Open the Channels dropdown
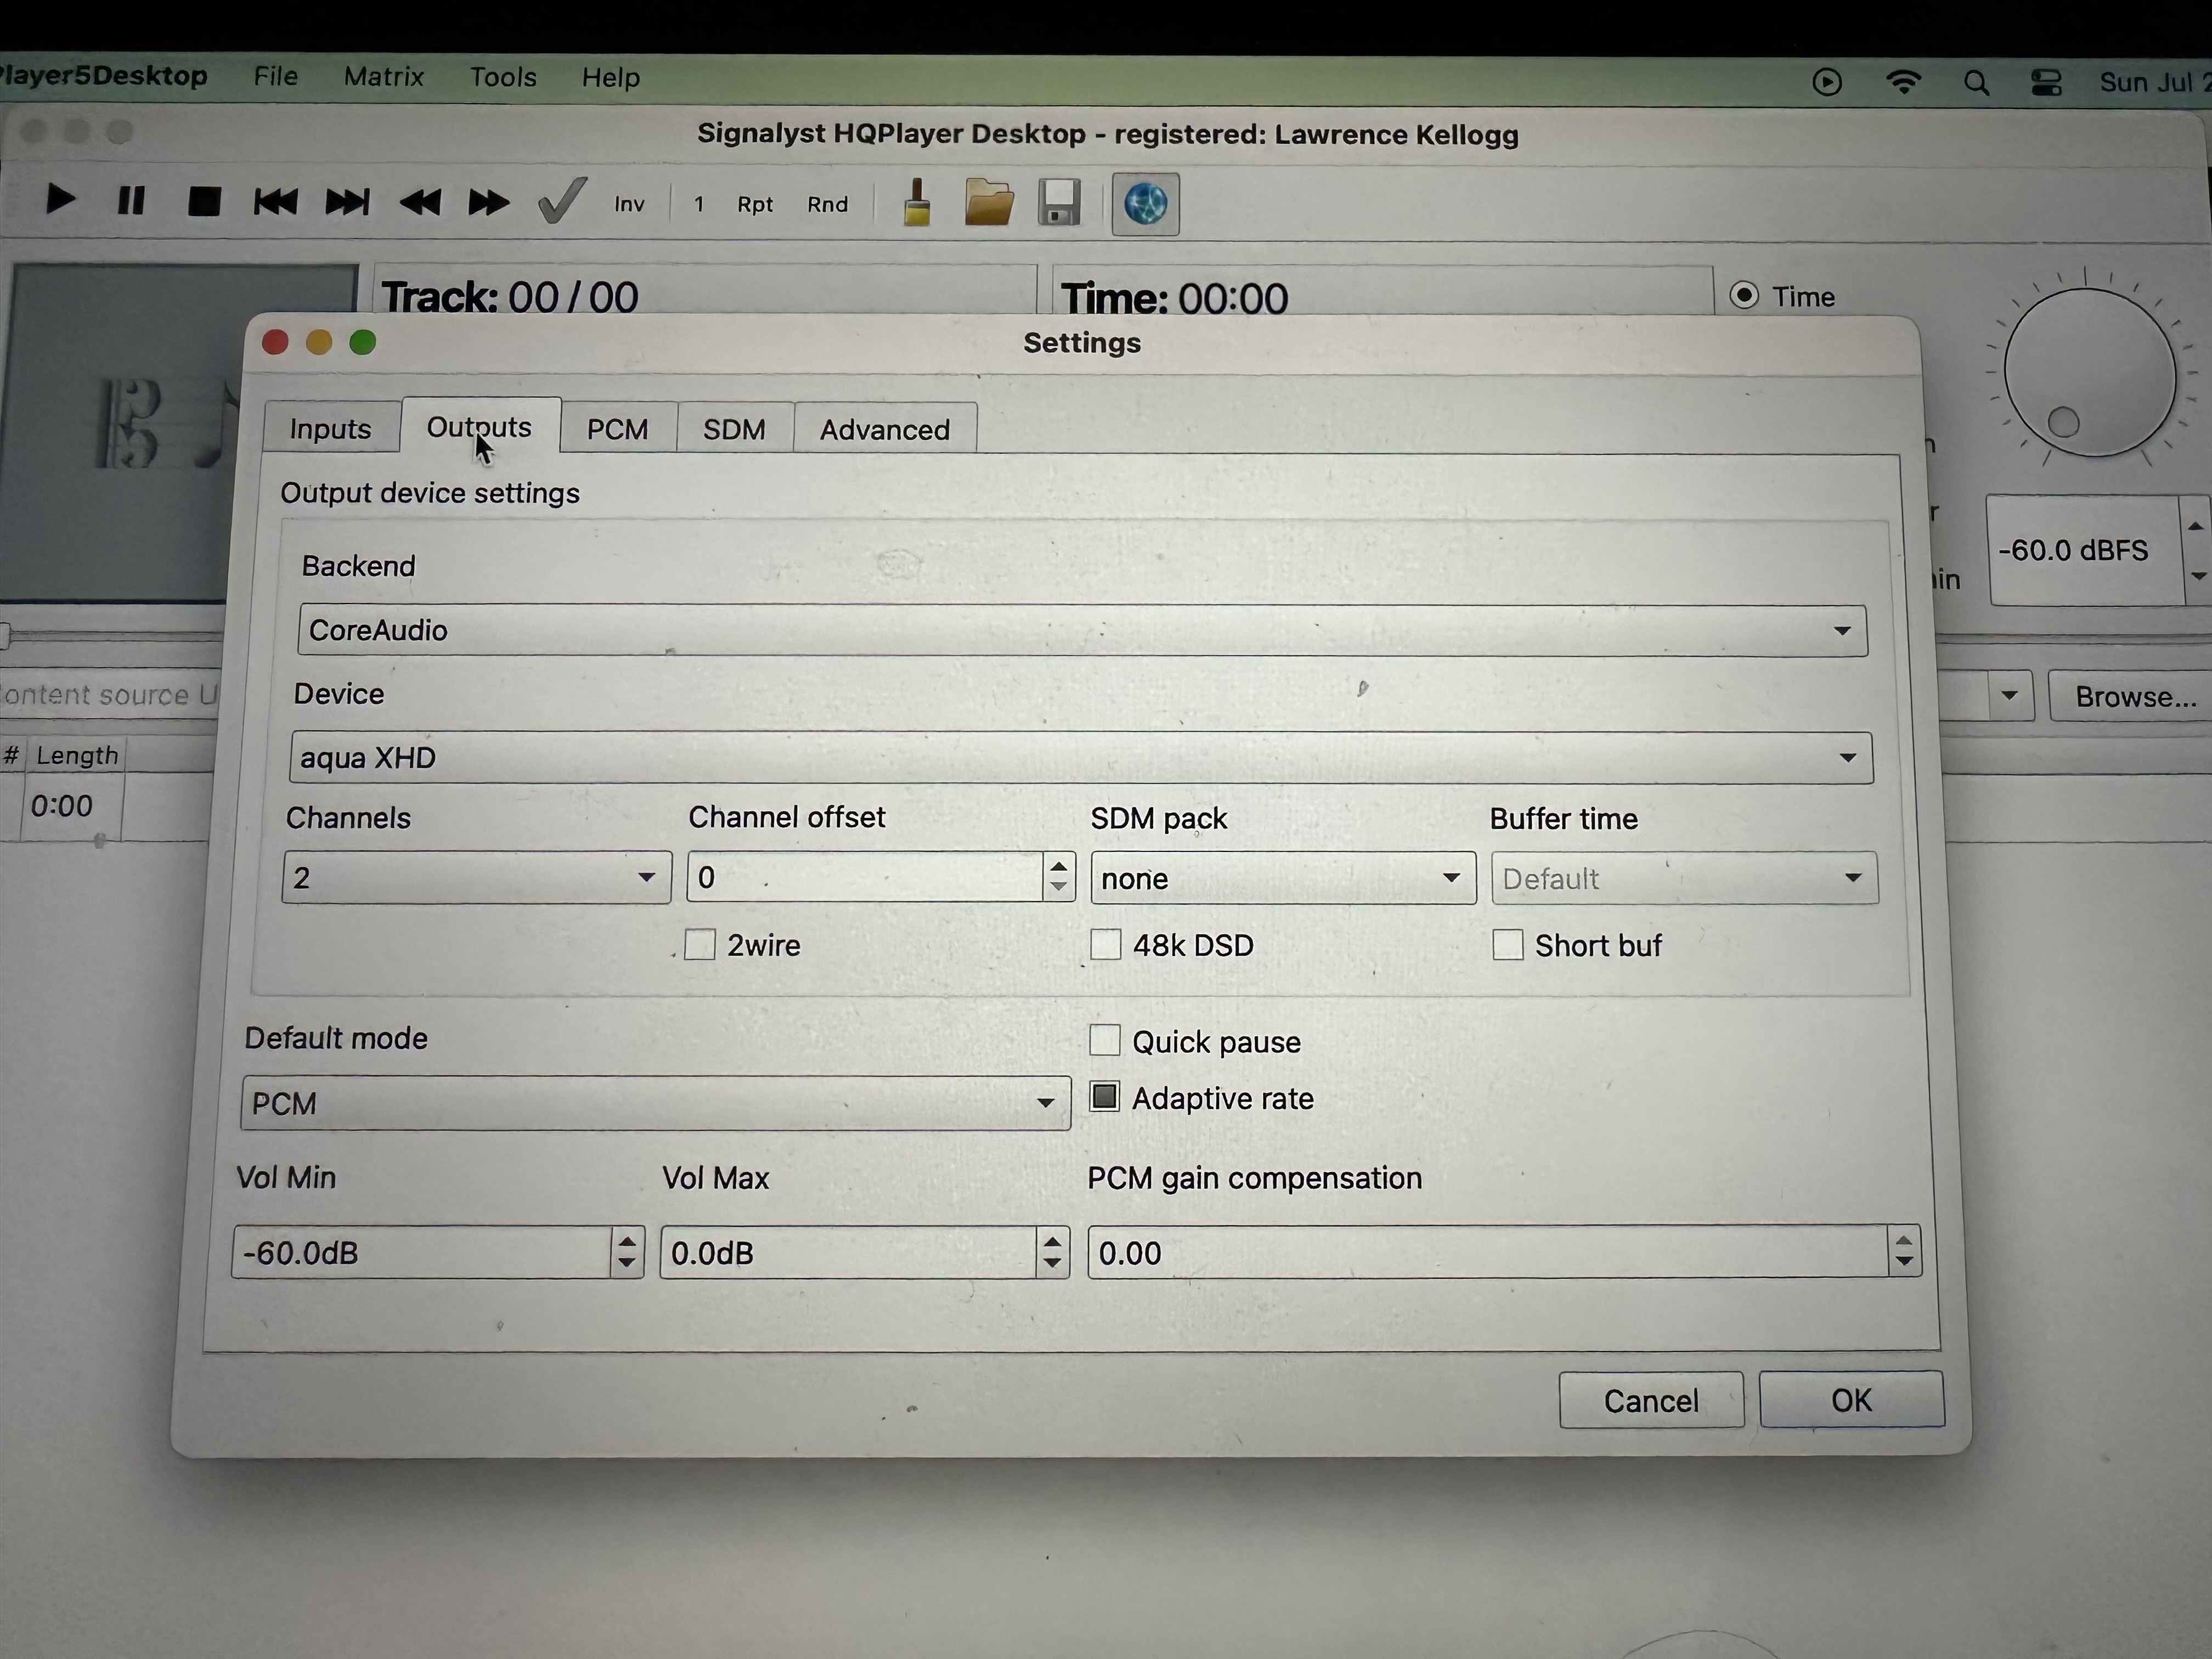 point(476,877)
